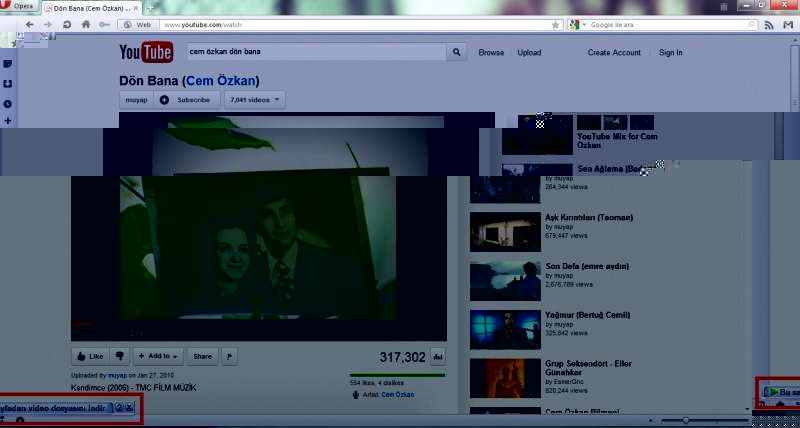
Task: Open the Opera Mail icon
Action: point(788,25)
